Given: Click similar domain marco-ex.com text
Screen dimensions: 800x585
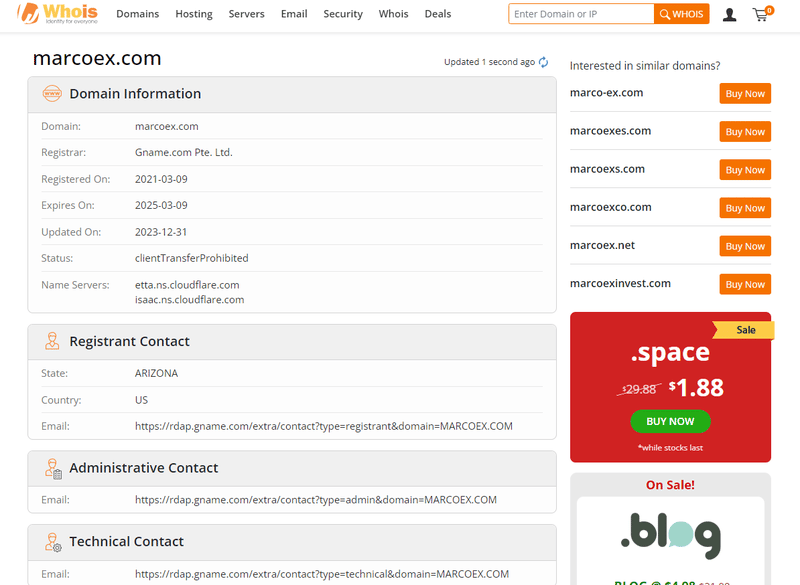Looking at the screenshot, I should pos(607,93).
